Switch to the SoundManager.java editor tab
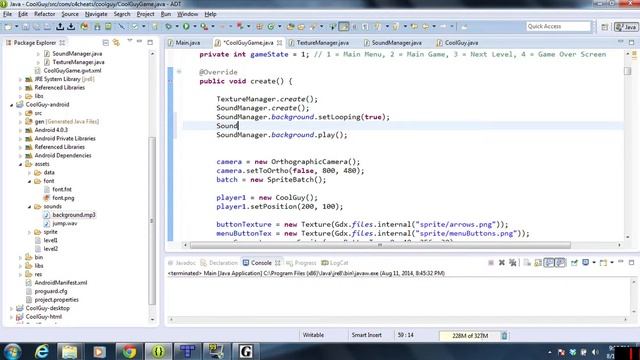This screenshot has width=640, height=360. point(396,42)
